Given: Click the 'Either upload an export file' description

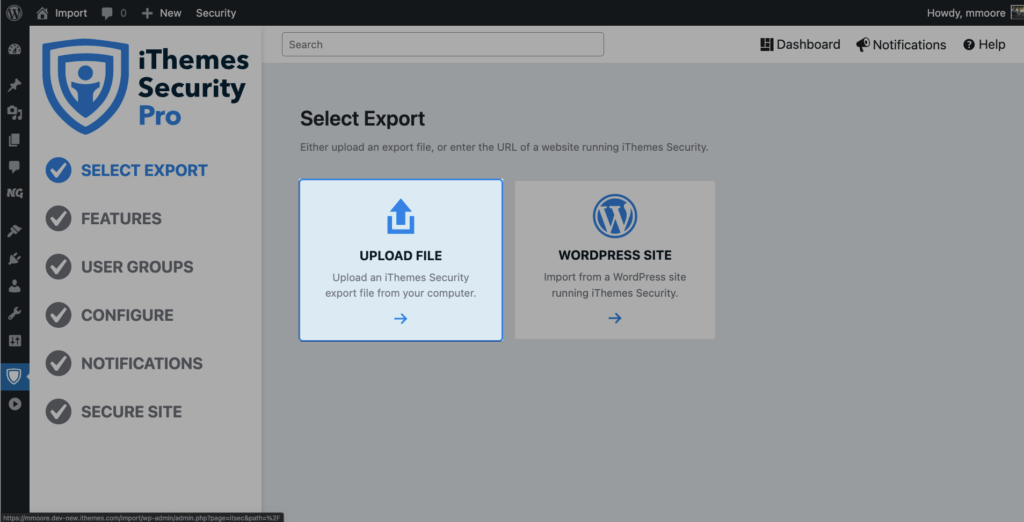Looking at the screenshot, I should (504, 147).
